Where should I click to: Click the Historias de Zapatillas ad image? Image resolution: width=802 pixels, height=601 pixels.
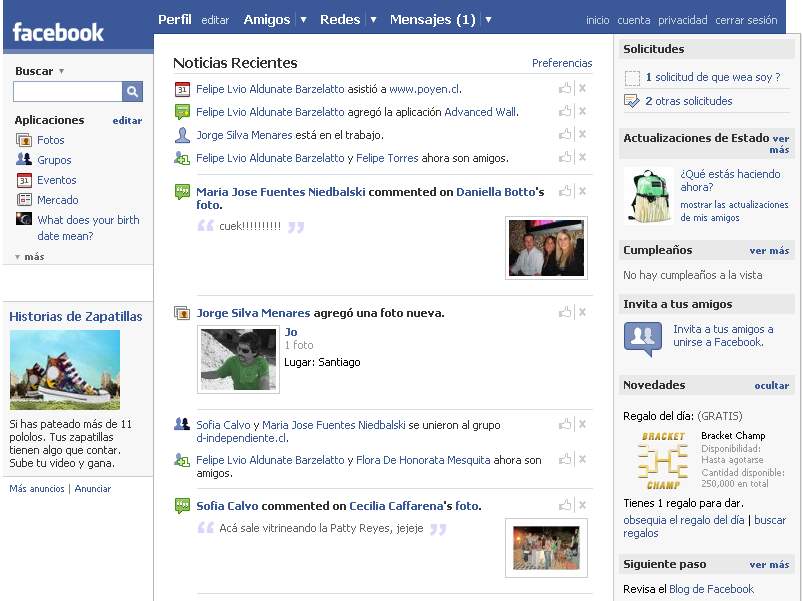click(x=65, y=370)
